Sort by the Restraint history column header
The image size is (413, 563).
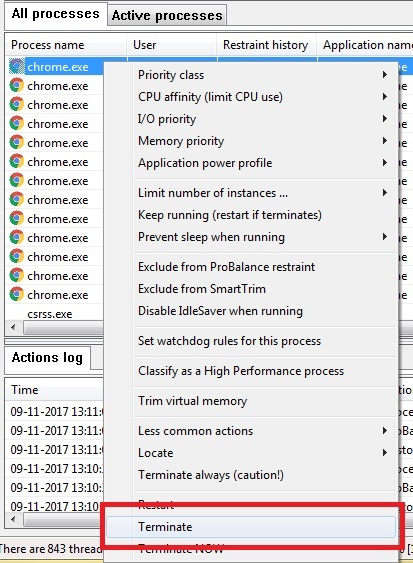pos(266,45)
